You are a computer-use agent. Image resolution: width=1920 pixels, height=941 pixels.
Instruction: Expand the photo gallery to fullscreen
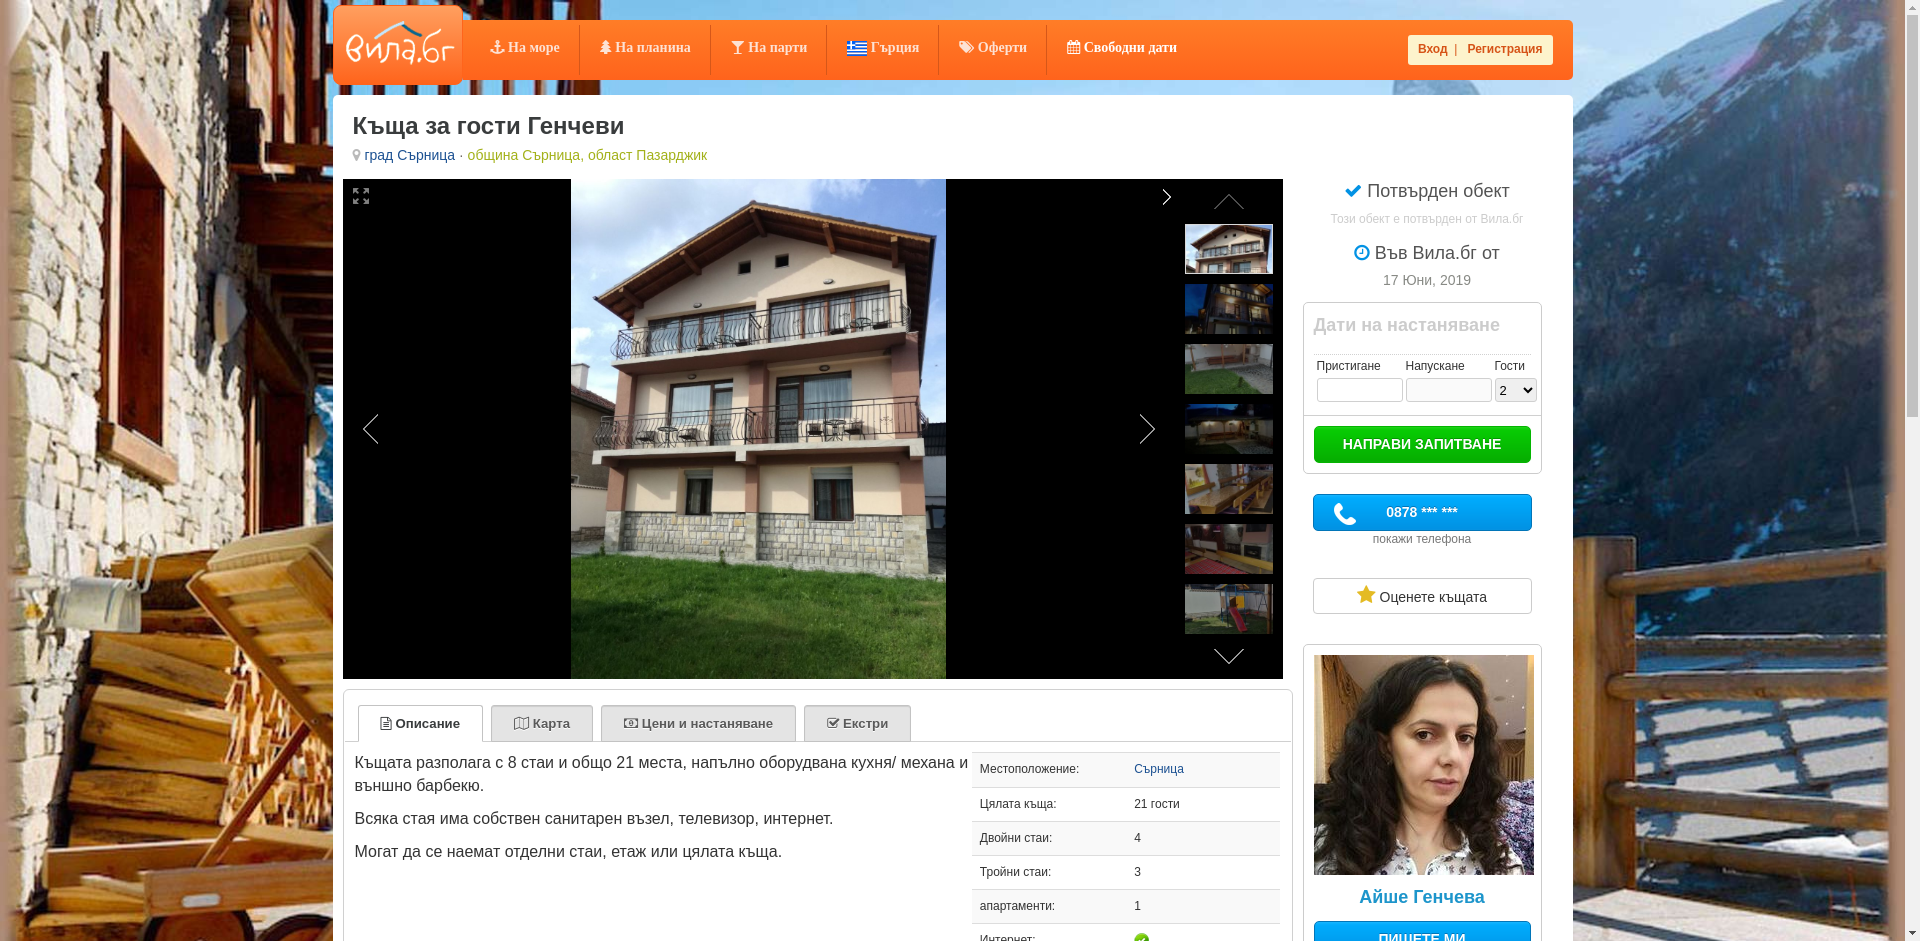pos(361,197)
